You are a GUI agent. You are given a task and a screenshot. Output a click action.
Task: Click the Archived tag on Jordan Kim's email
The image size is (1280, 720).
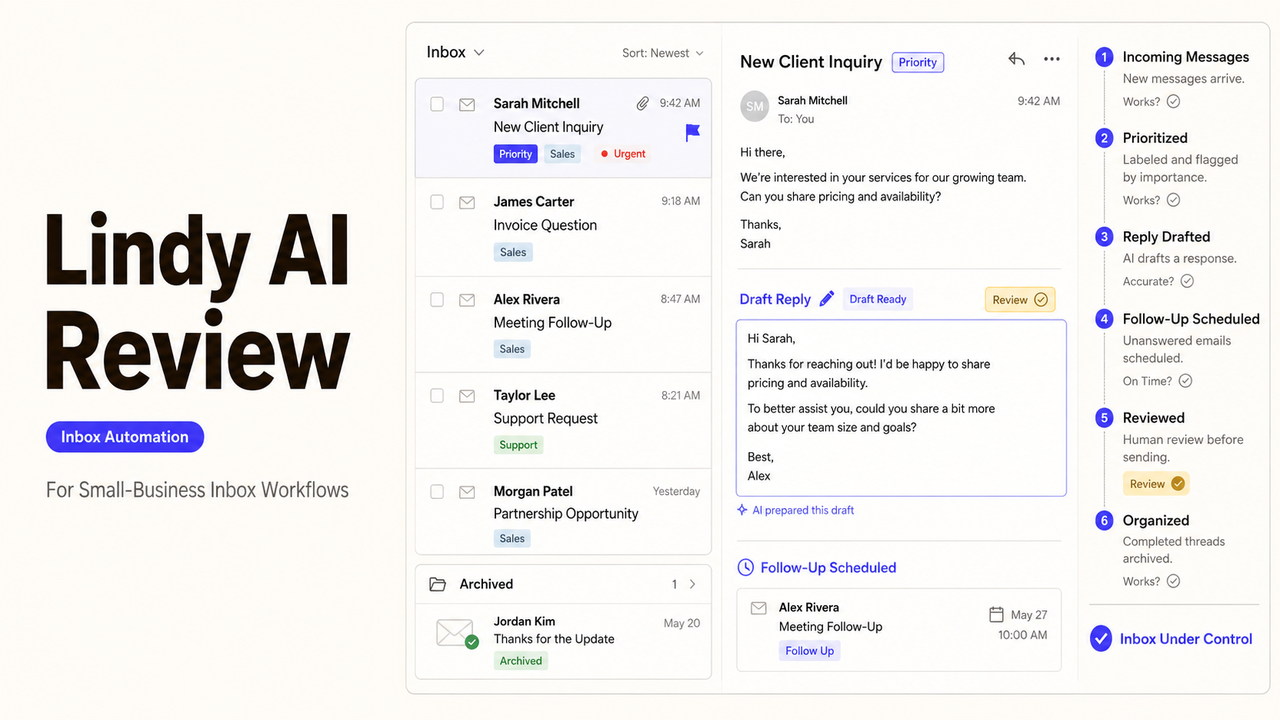(x=521, y=661)
